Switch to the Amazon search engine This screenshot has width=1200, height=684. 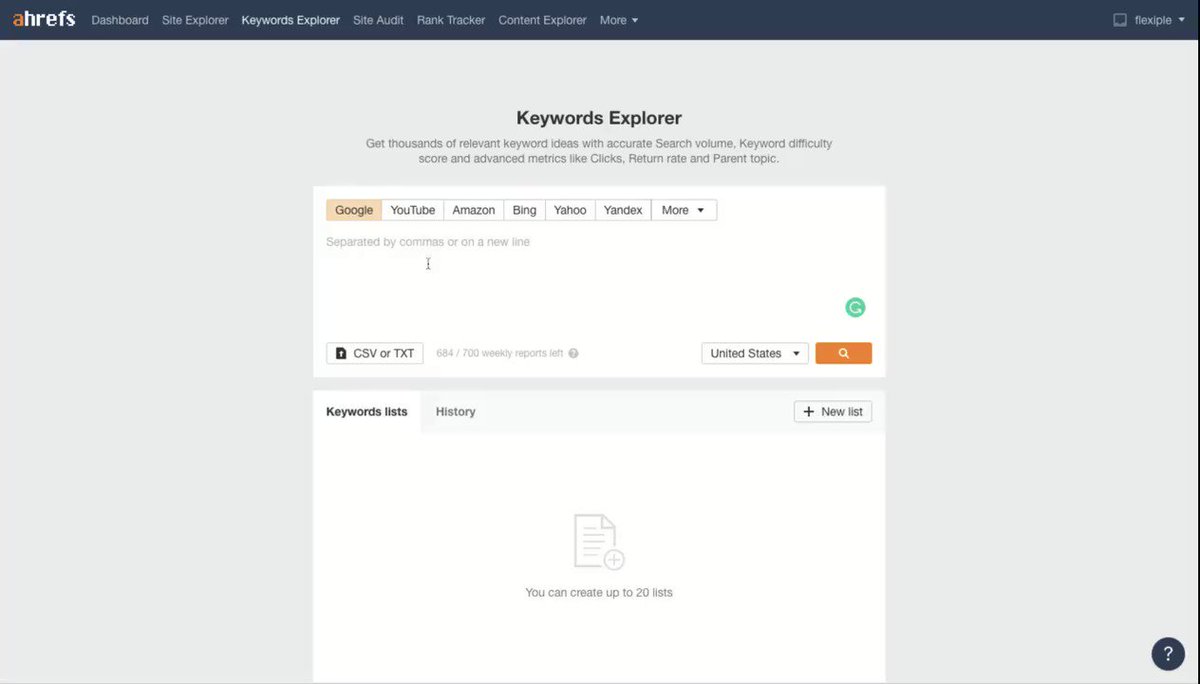pyautogui.click(x=474, y=210)
